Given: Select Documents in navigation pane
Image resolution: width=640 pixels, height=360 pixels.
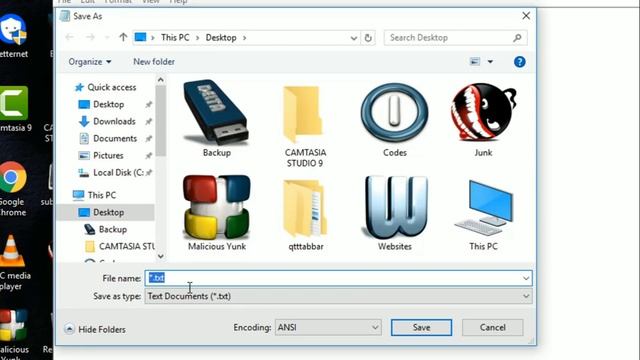Looking at the screenshot, I should (108, 139).
